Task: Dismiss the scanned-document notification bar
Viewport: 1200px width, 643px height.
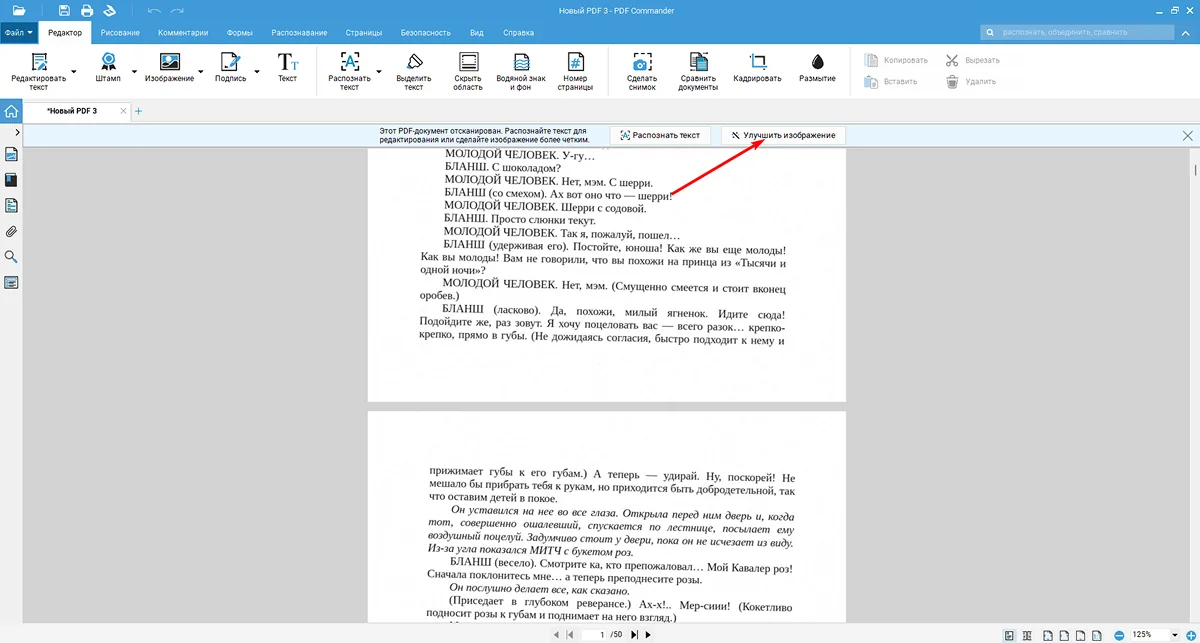Action: click(x=1187, y=135)
